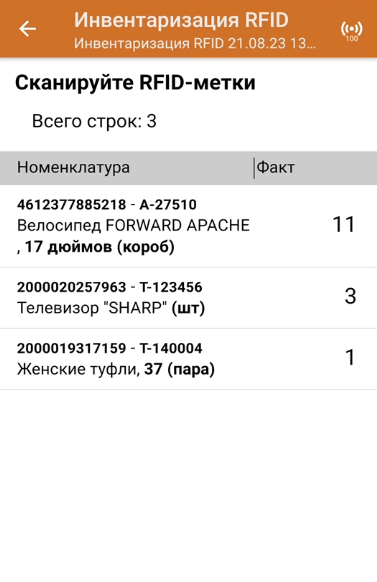Click the Факт column header
The image size is (377, 582).
pyautogui.click(x=276, y=168)
